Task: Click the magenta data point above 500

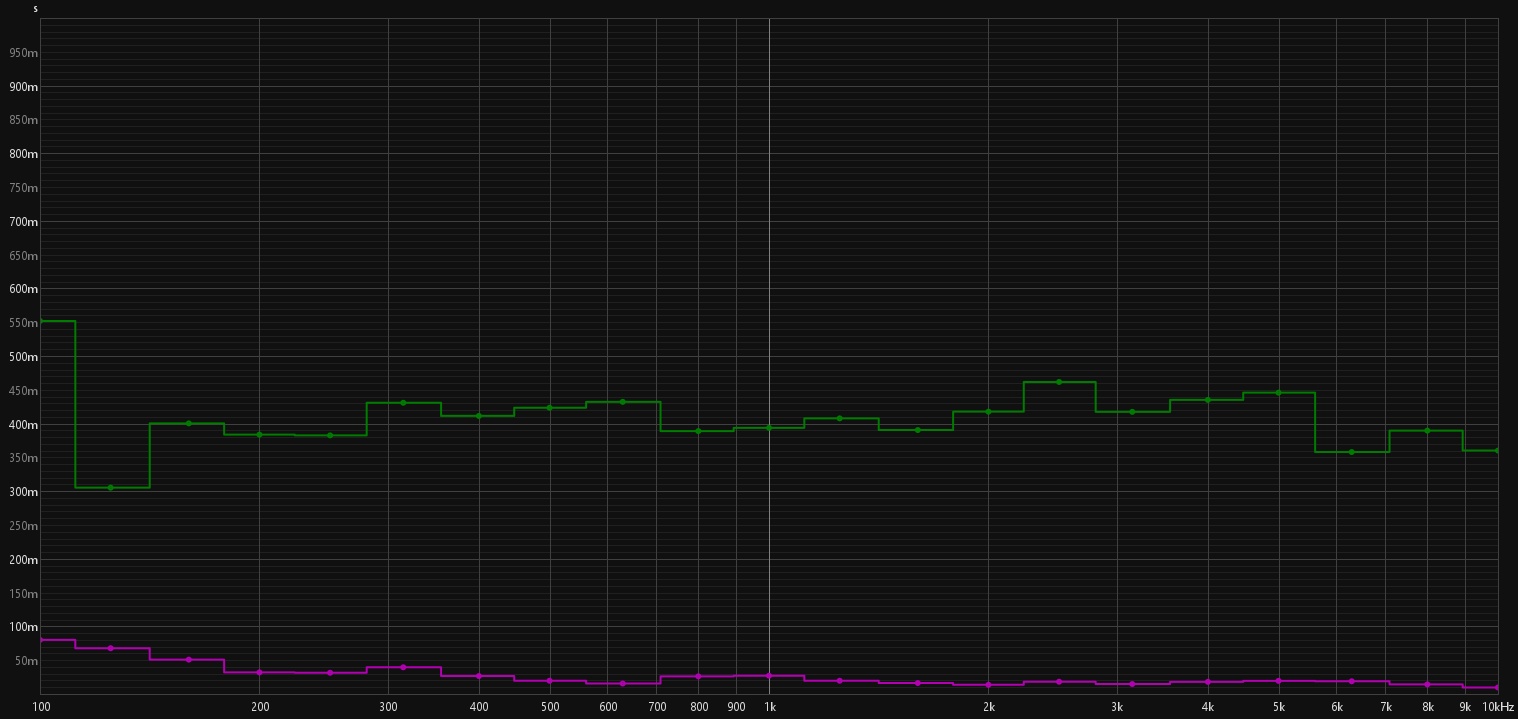Action: [549, 680]
